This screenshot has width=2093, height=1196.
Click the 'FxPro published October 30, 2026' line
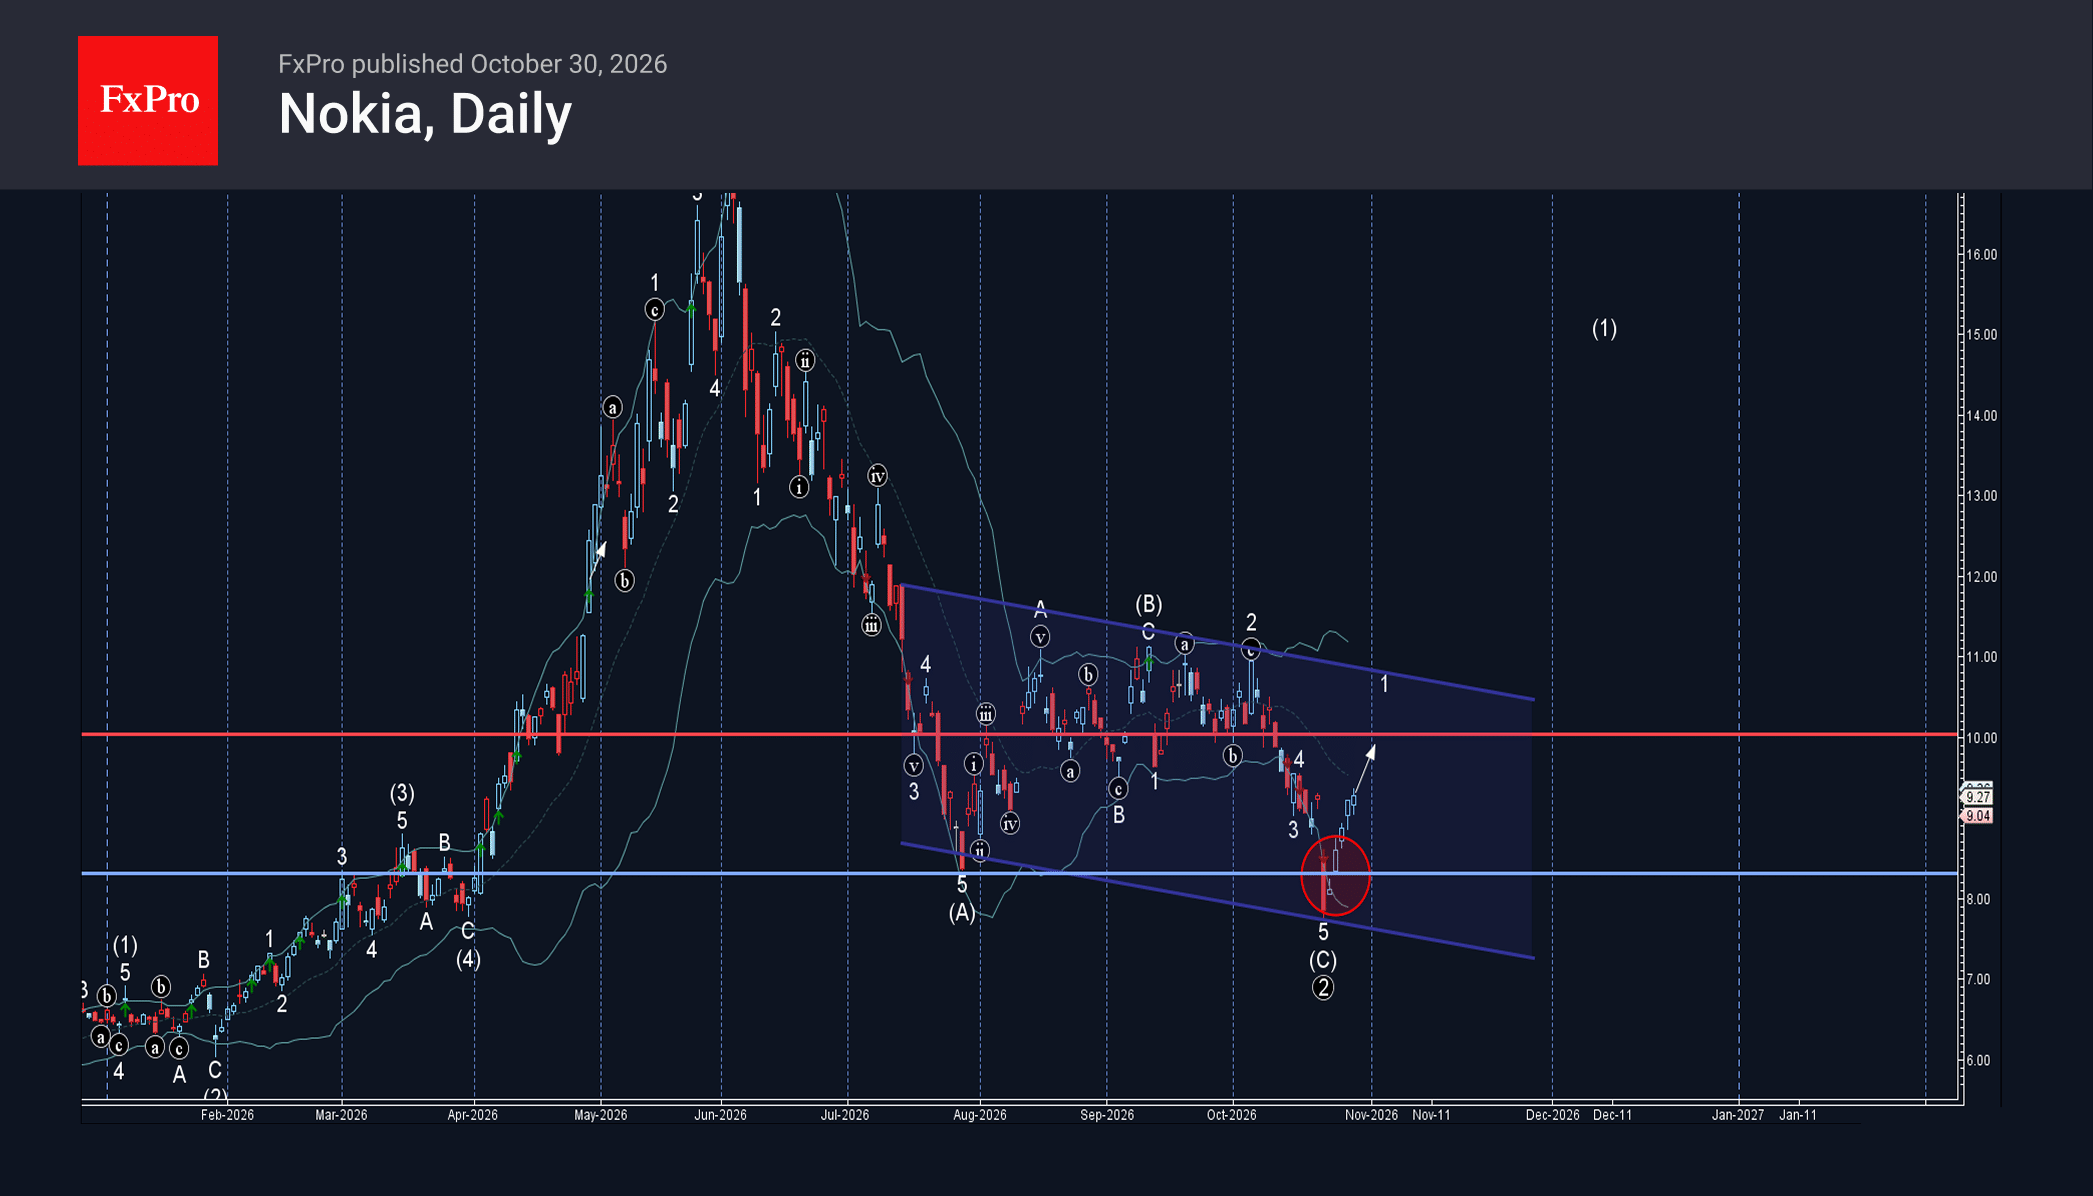472,64
